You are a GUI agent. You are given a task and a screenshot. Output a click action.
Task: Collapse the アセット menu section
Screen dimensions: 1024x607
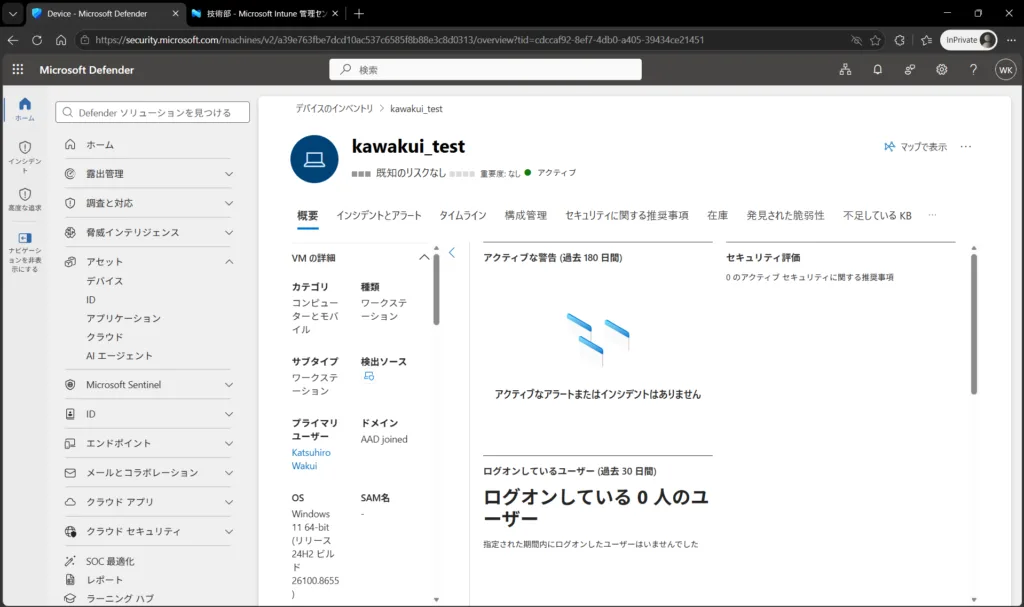(229, 261)
